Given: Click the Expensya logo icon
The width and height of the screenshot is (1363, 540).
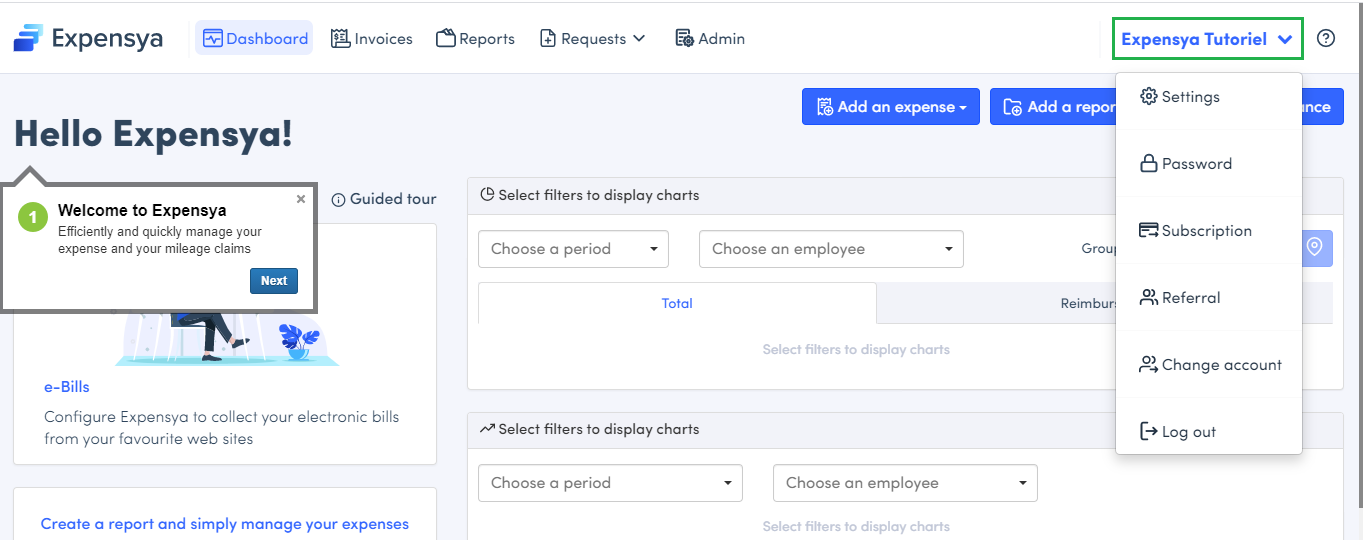Looking at the screenshot, I should point(28,39).
